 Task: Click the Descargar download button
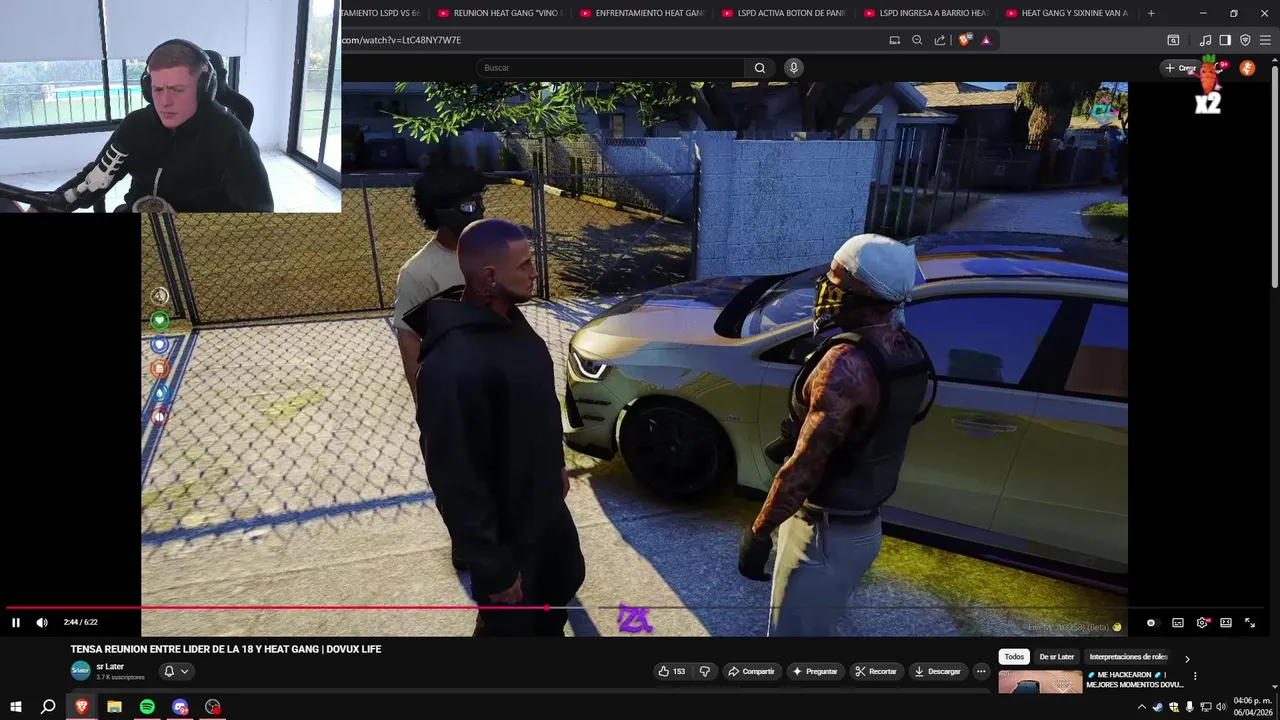(937, 671)
